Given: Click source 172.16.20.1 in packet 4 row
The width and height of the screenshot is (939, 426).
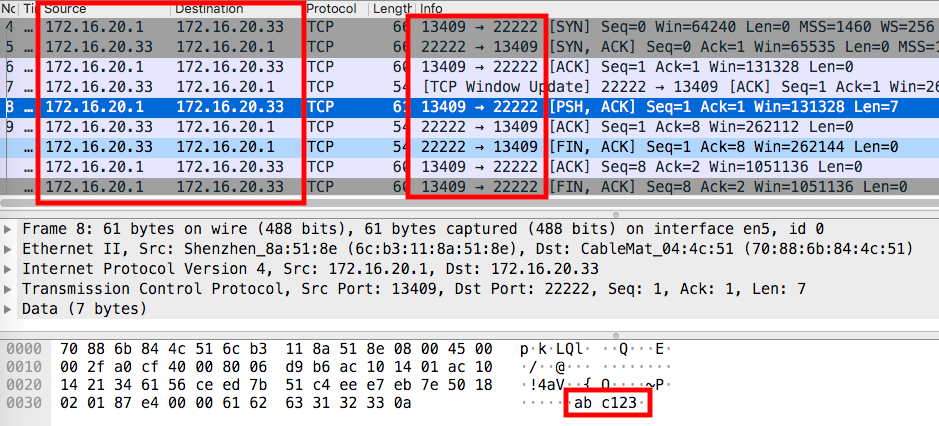Looking at the screenshot, I should tap(95, 26).
